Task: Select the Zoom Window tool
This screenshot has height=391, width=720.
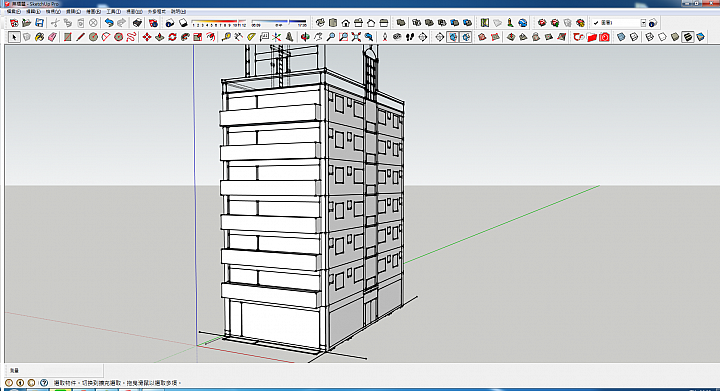Action: pyautogui.click(x=343, y=37)
